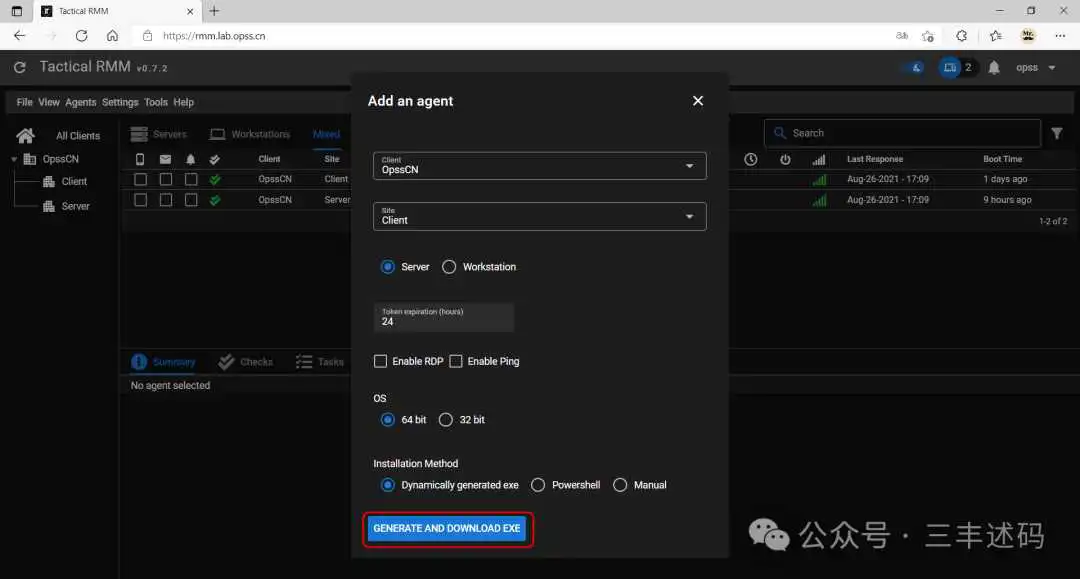Select OpssCN in the client tree
The image size is (1080, 579).
tap(61, 159)
